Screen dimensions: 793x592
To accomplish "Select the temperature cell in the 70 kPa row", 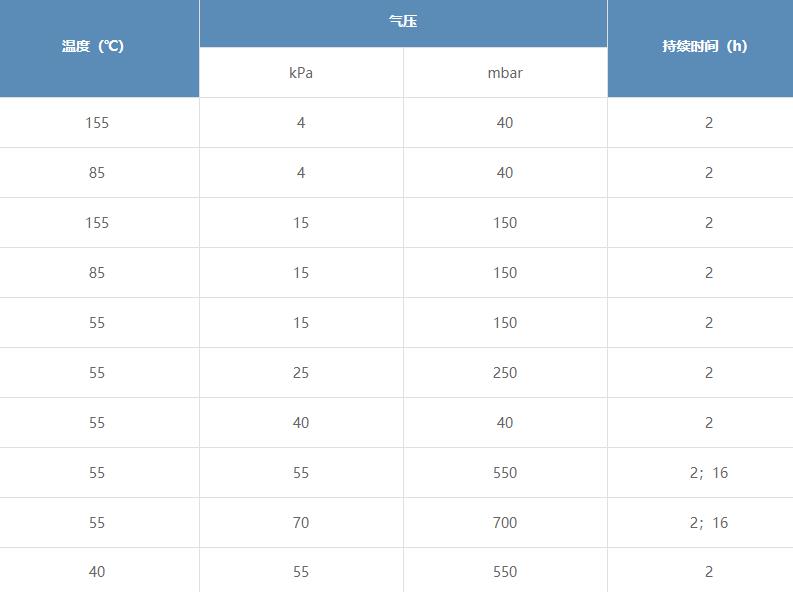I will click(x=97, y=523).
